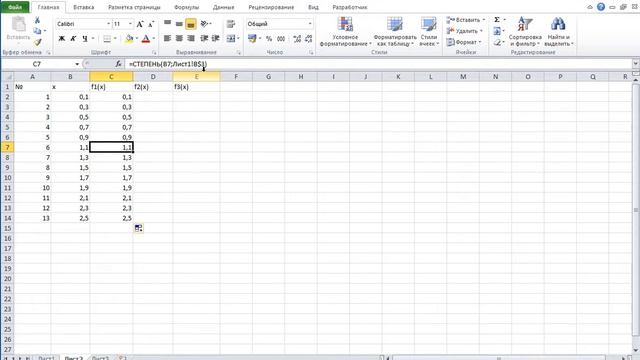Open font color dropdown arrow

153,39
